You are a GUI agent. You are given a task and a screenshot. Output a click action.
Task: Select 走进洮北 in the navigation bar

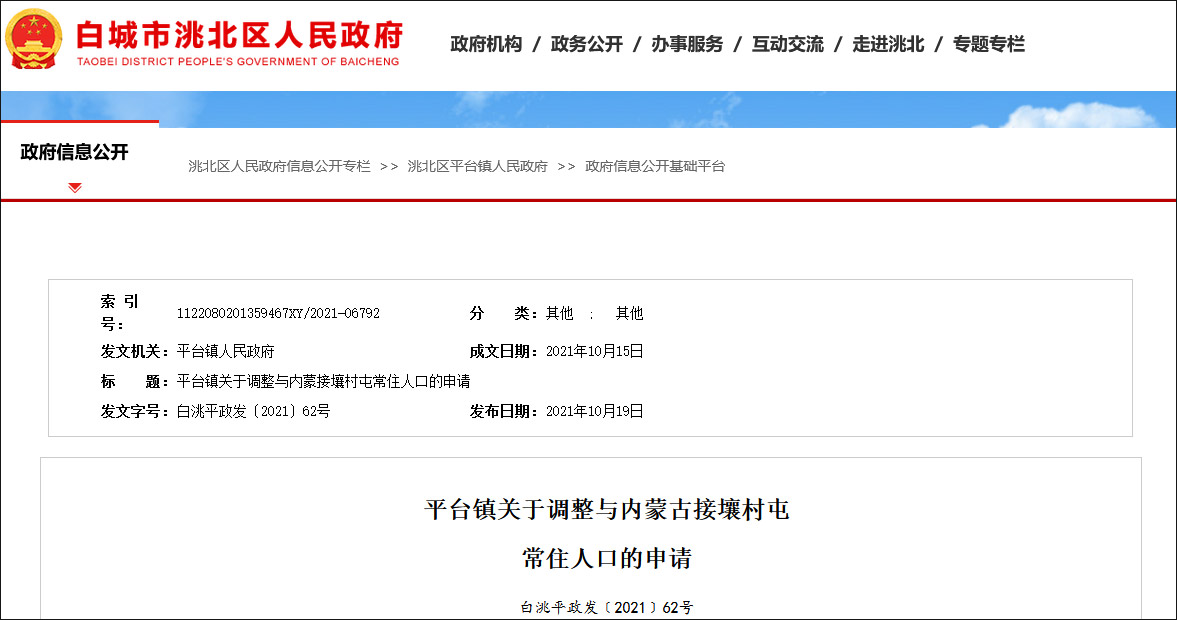pos(890,44)
